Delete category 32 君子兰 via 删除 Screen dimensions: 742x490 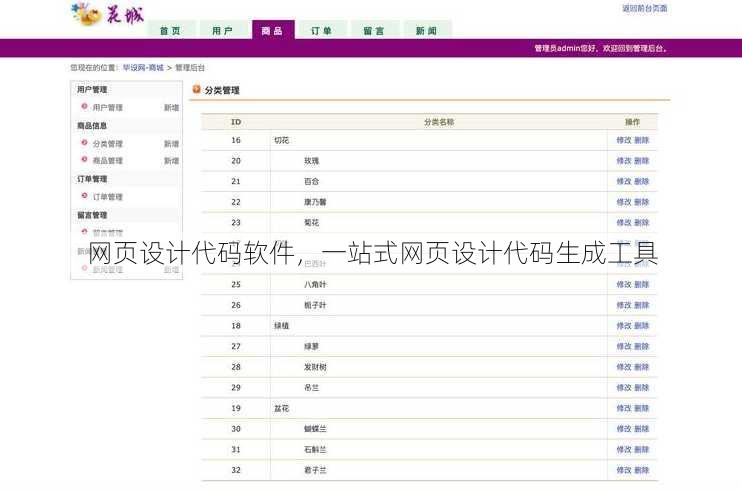tap(642, 470)
